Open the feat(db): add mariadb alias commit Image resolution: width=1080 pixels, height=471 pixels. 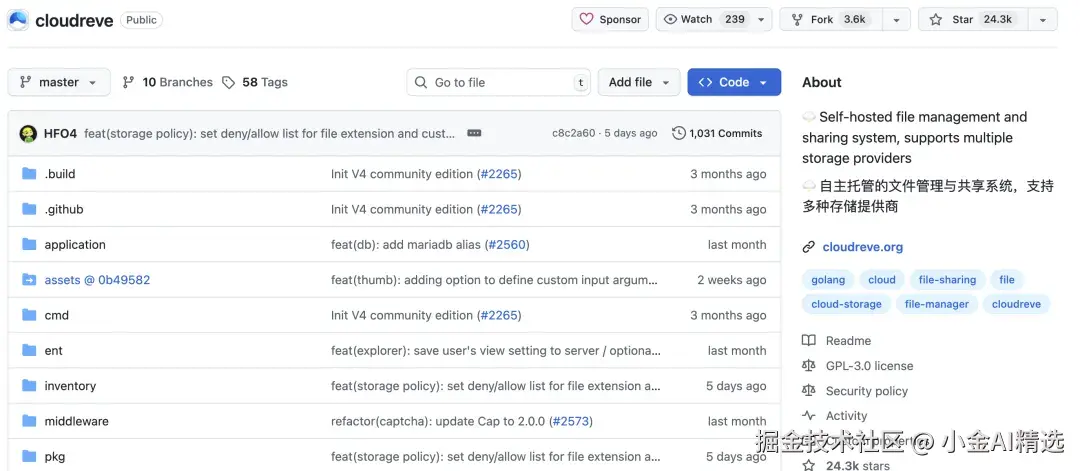tap(406, 244)
